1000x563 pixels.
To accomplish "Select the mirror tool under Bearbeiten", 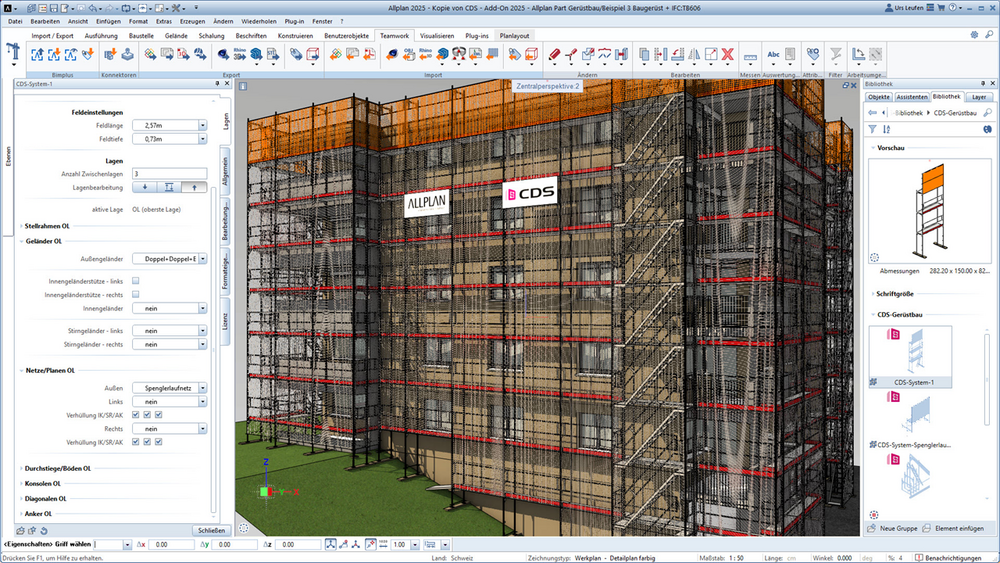I will coord(694,55).
